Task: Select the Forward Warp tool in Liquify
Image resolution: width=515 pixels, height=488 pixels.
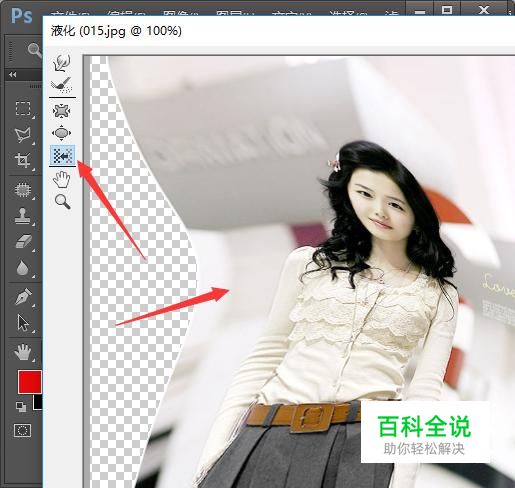Action: (x=62, y=63)
